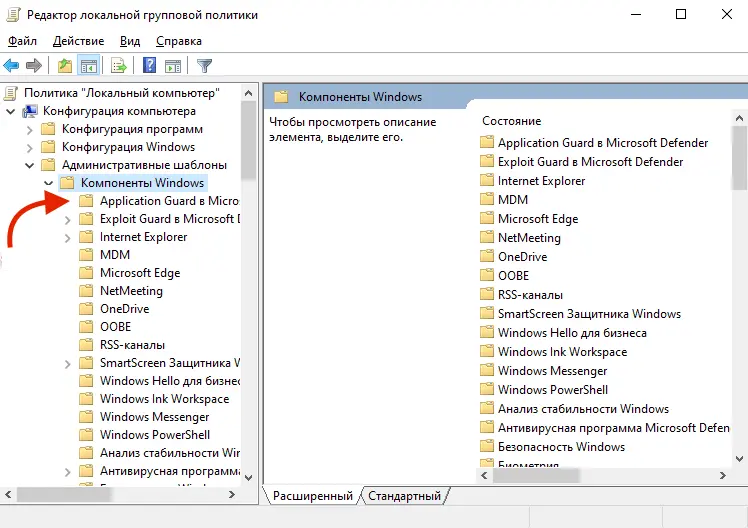Click the Back arrow in toolbar
This screenshot has height=528, width=748.
[x=12, y=66]
